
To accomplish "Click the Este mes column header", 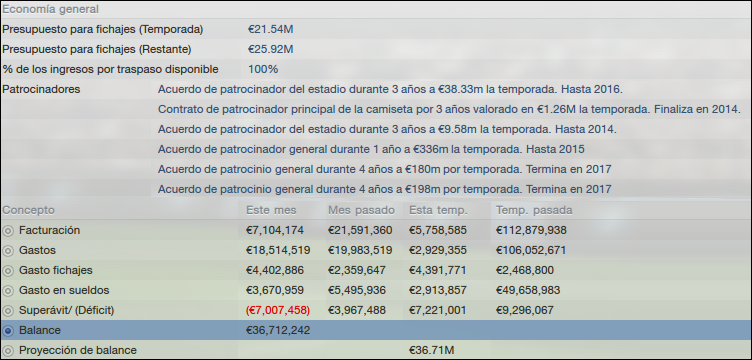I will (x=271, y=210).
